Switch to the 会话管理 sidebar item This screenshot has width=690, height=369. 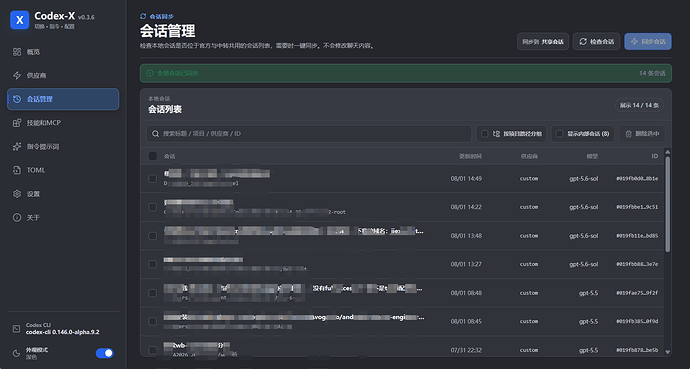[63, 99]
